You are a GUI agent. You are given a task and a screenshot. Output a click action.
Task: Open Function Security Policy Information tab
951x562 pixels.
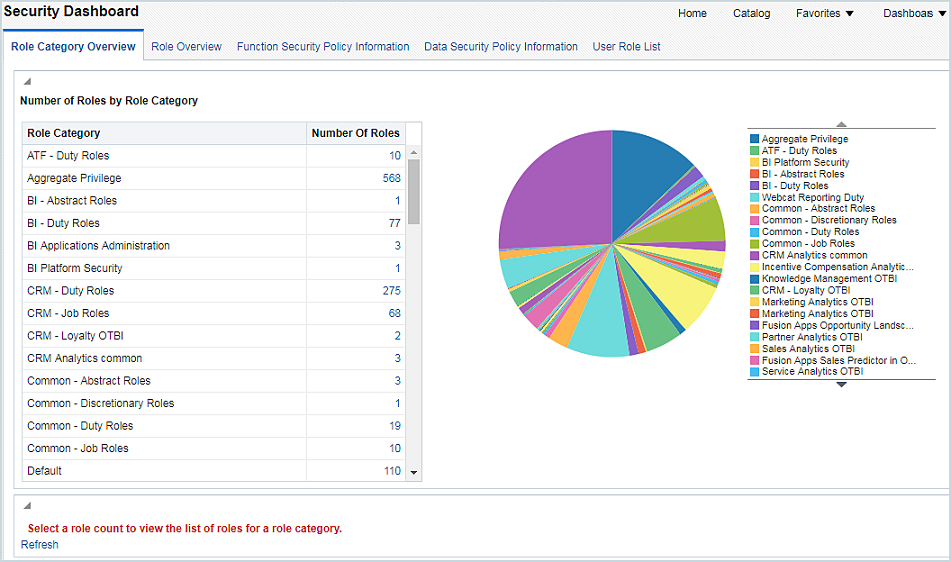pos(323,46)
